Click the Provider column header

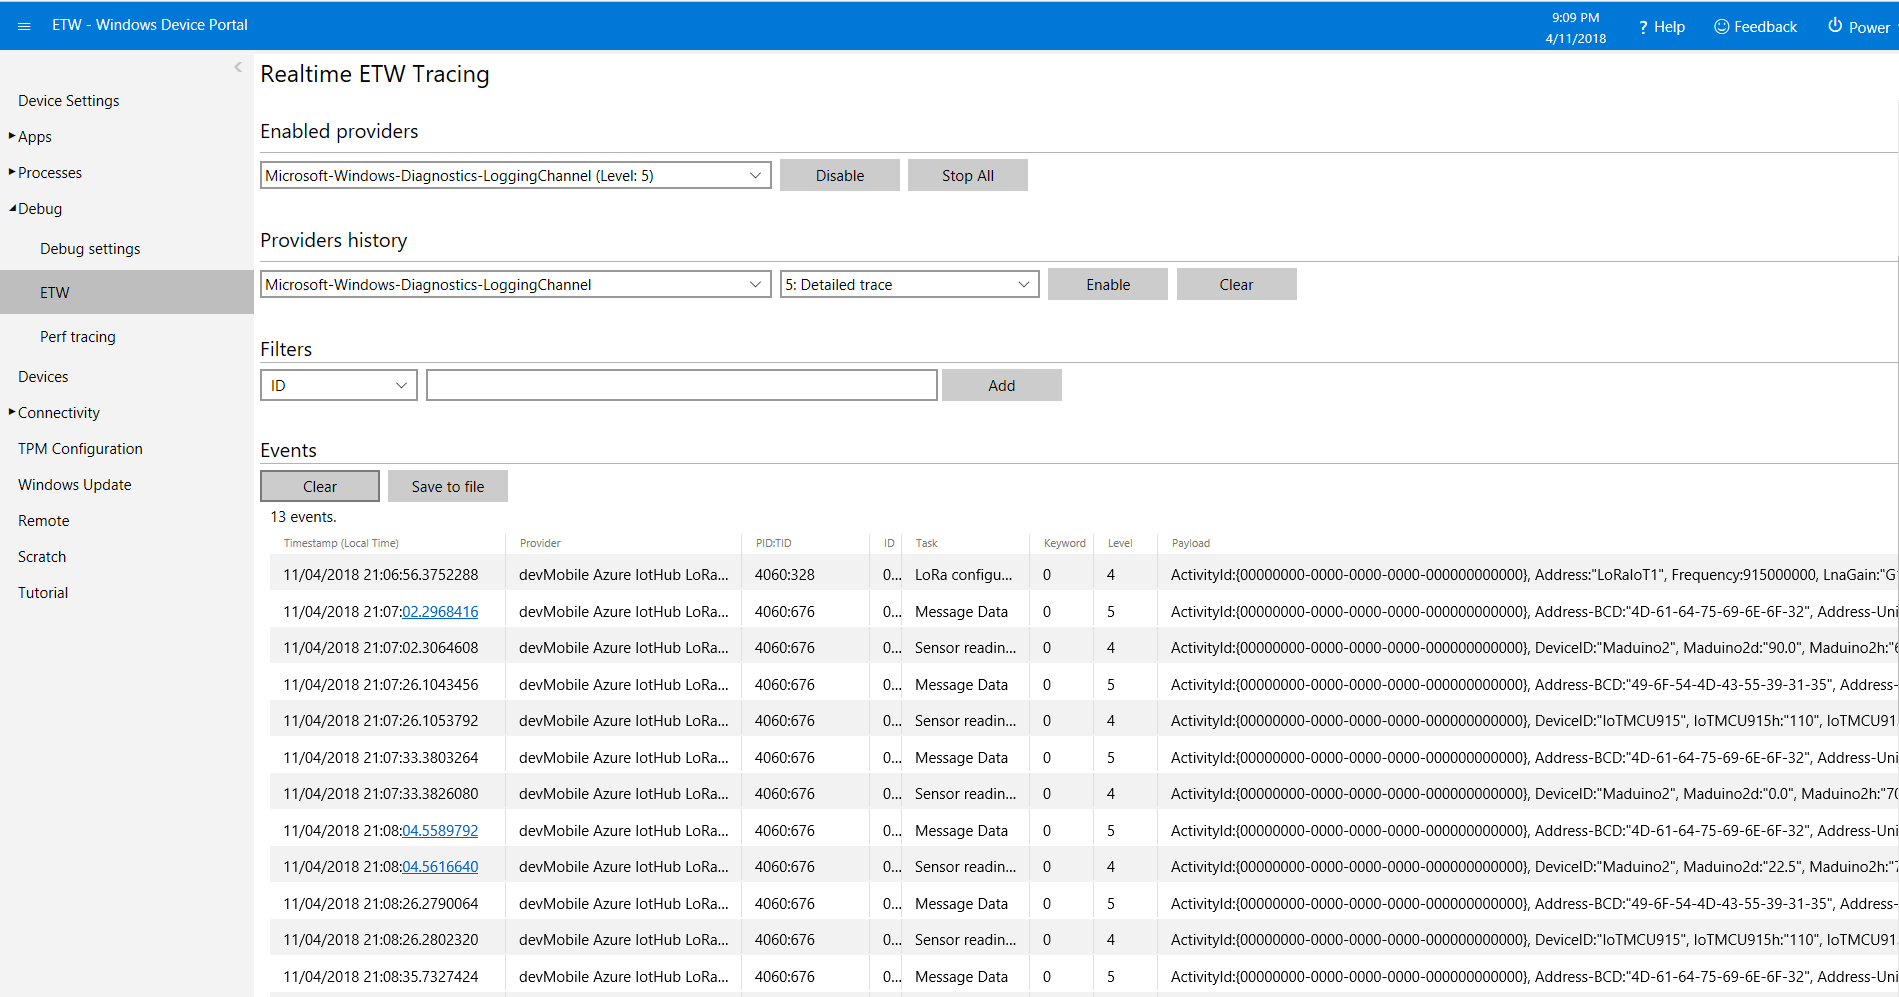tap(540, 543)
